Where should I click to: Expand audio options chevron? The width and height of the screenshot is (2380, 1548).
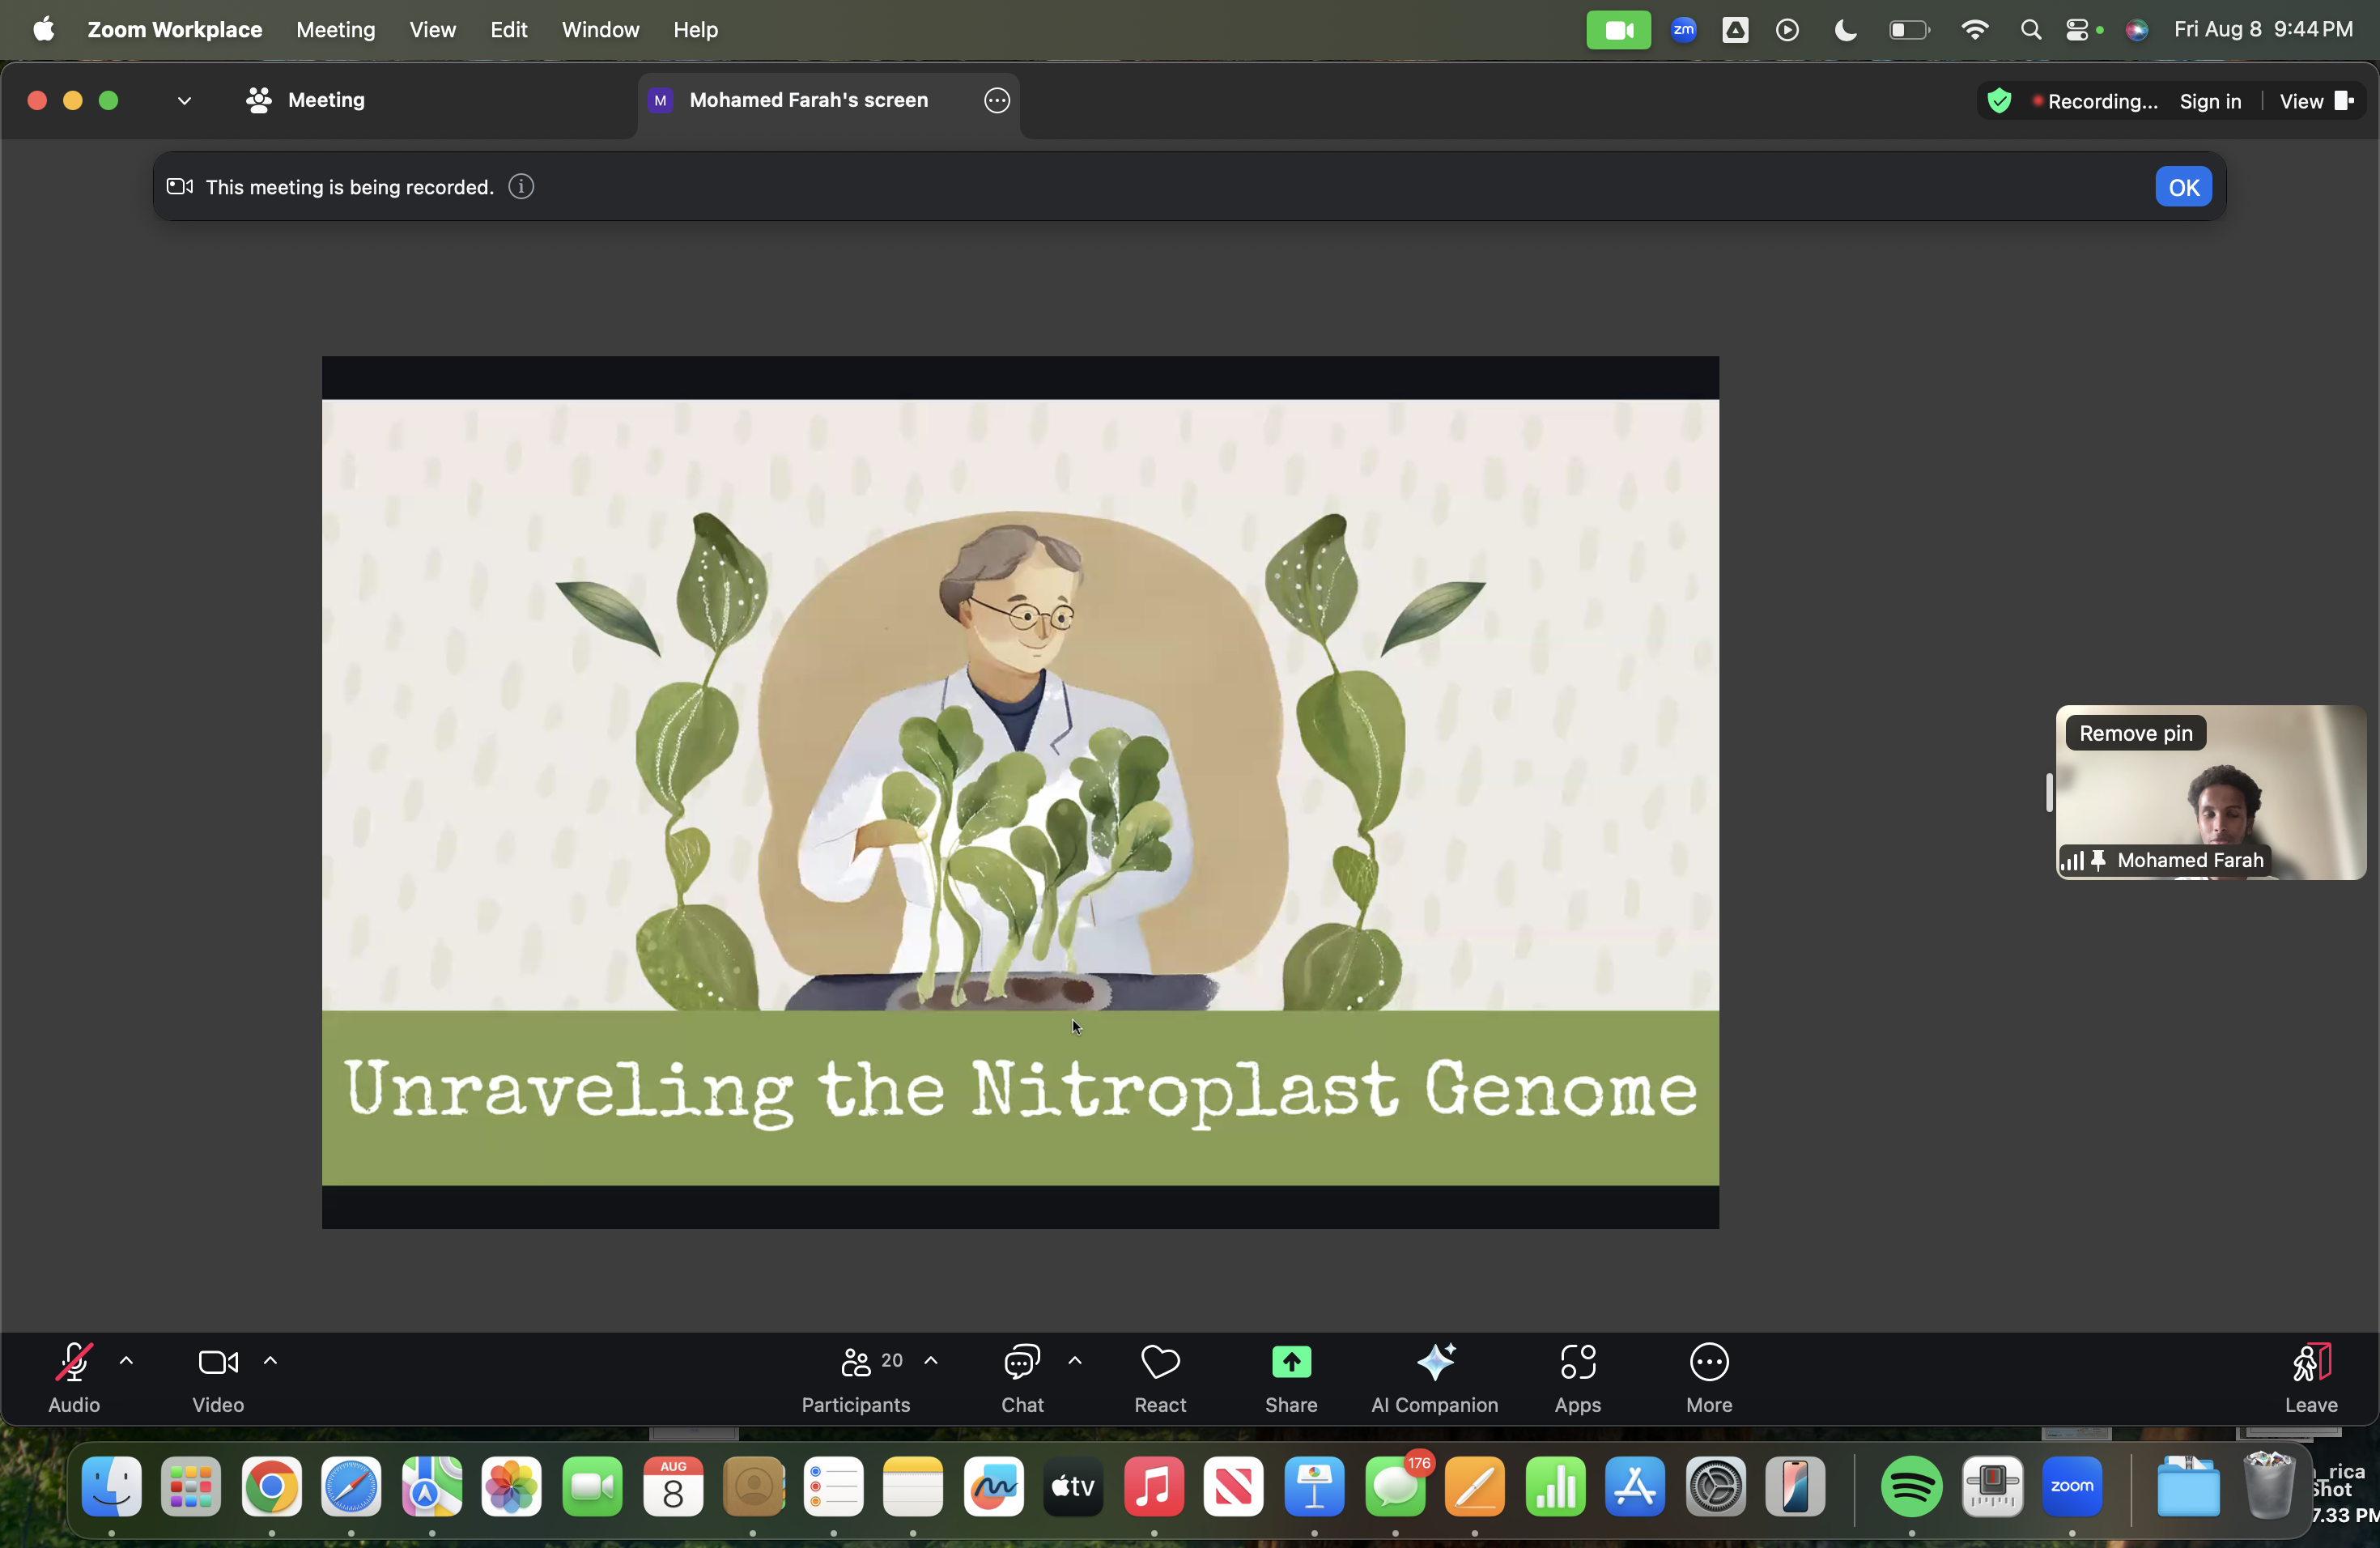(126, 1361)
